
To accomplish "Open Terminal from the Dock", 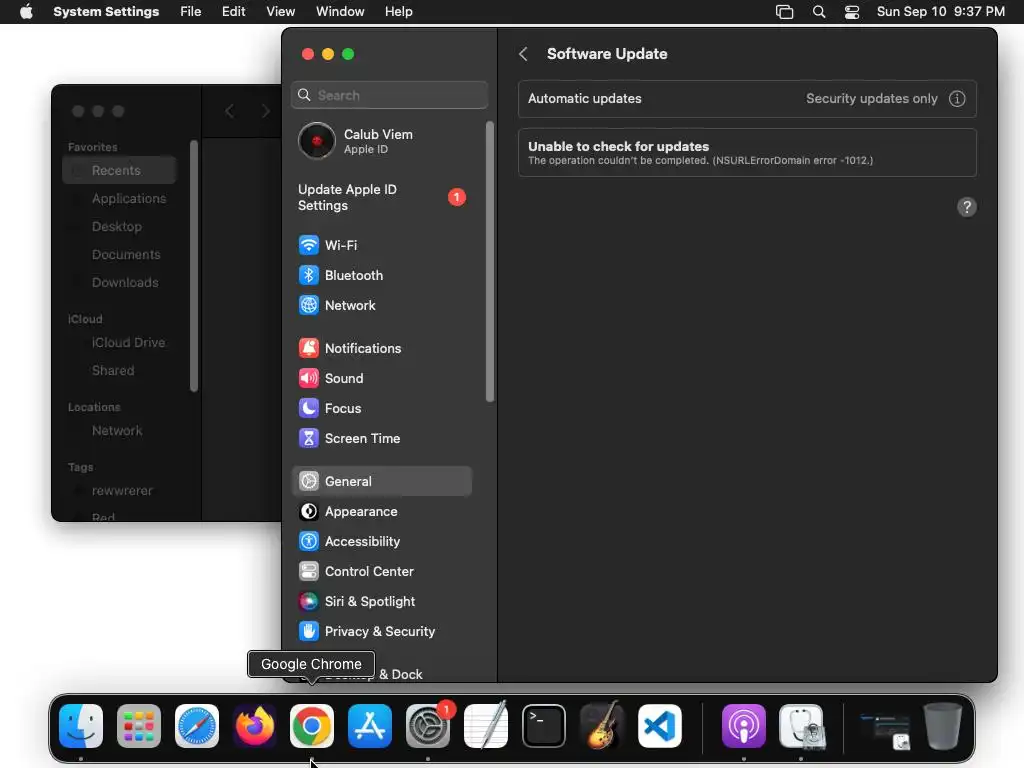I will (x=543, y=726).
